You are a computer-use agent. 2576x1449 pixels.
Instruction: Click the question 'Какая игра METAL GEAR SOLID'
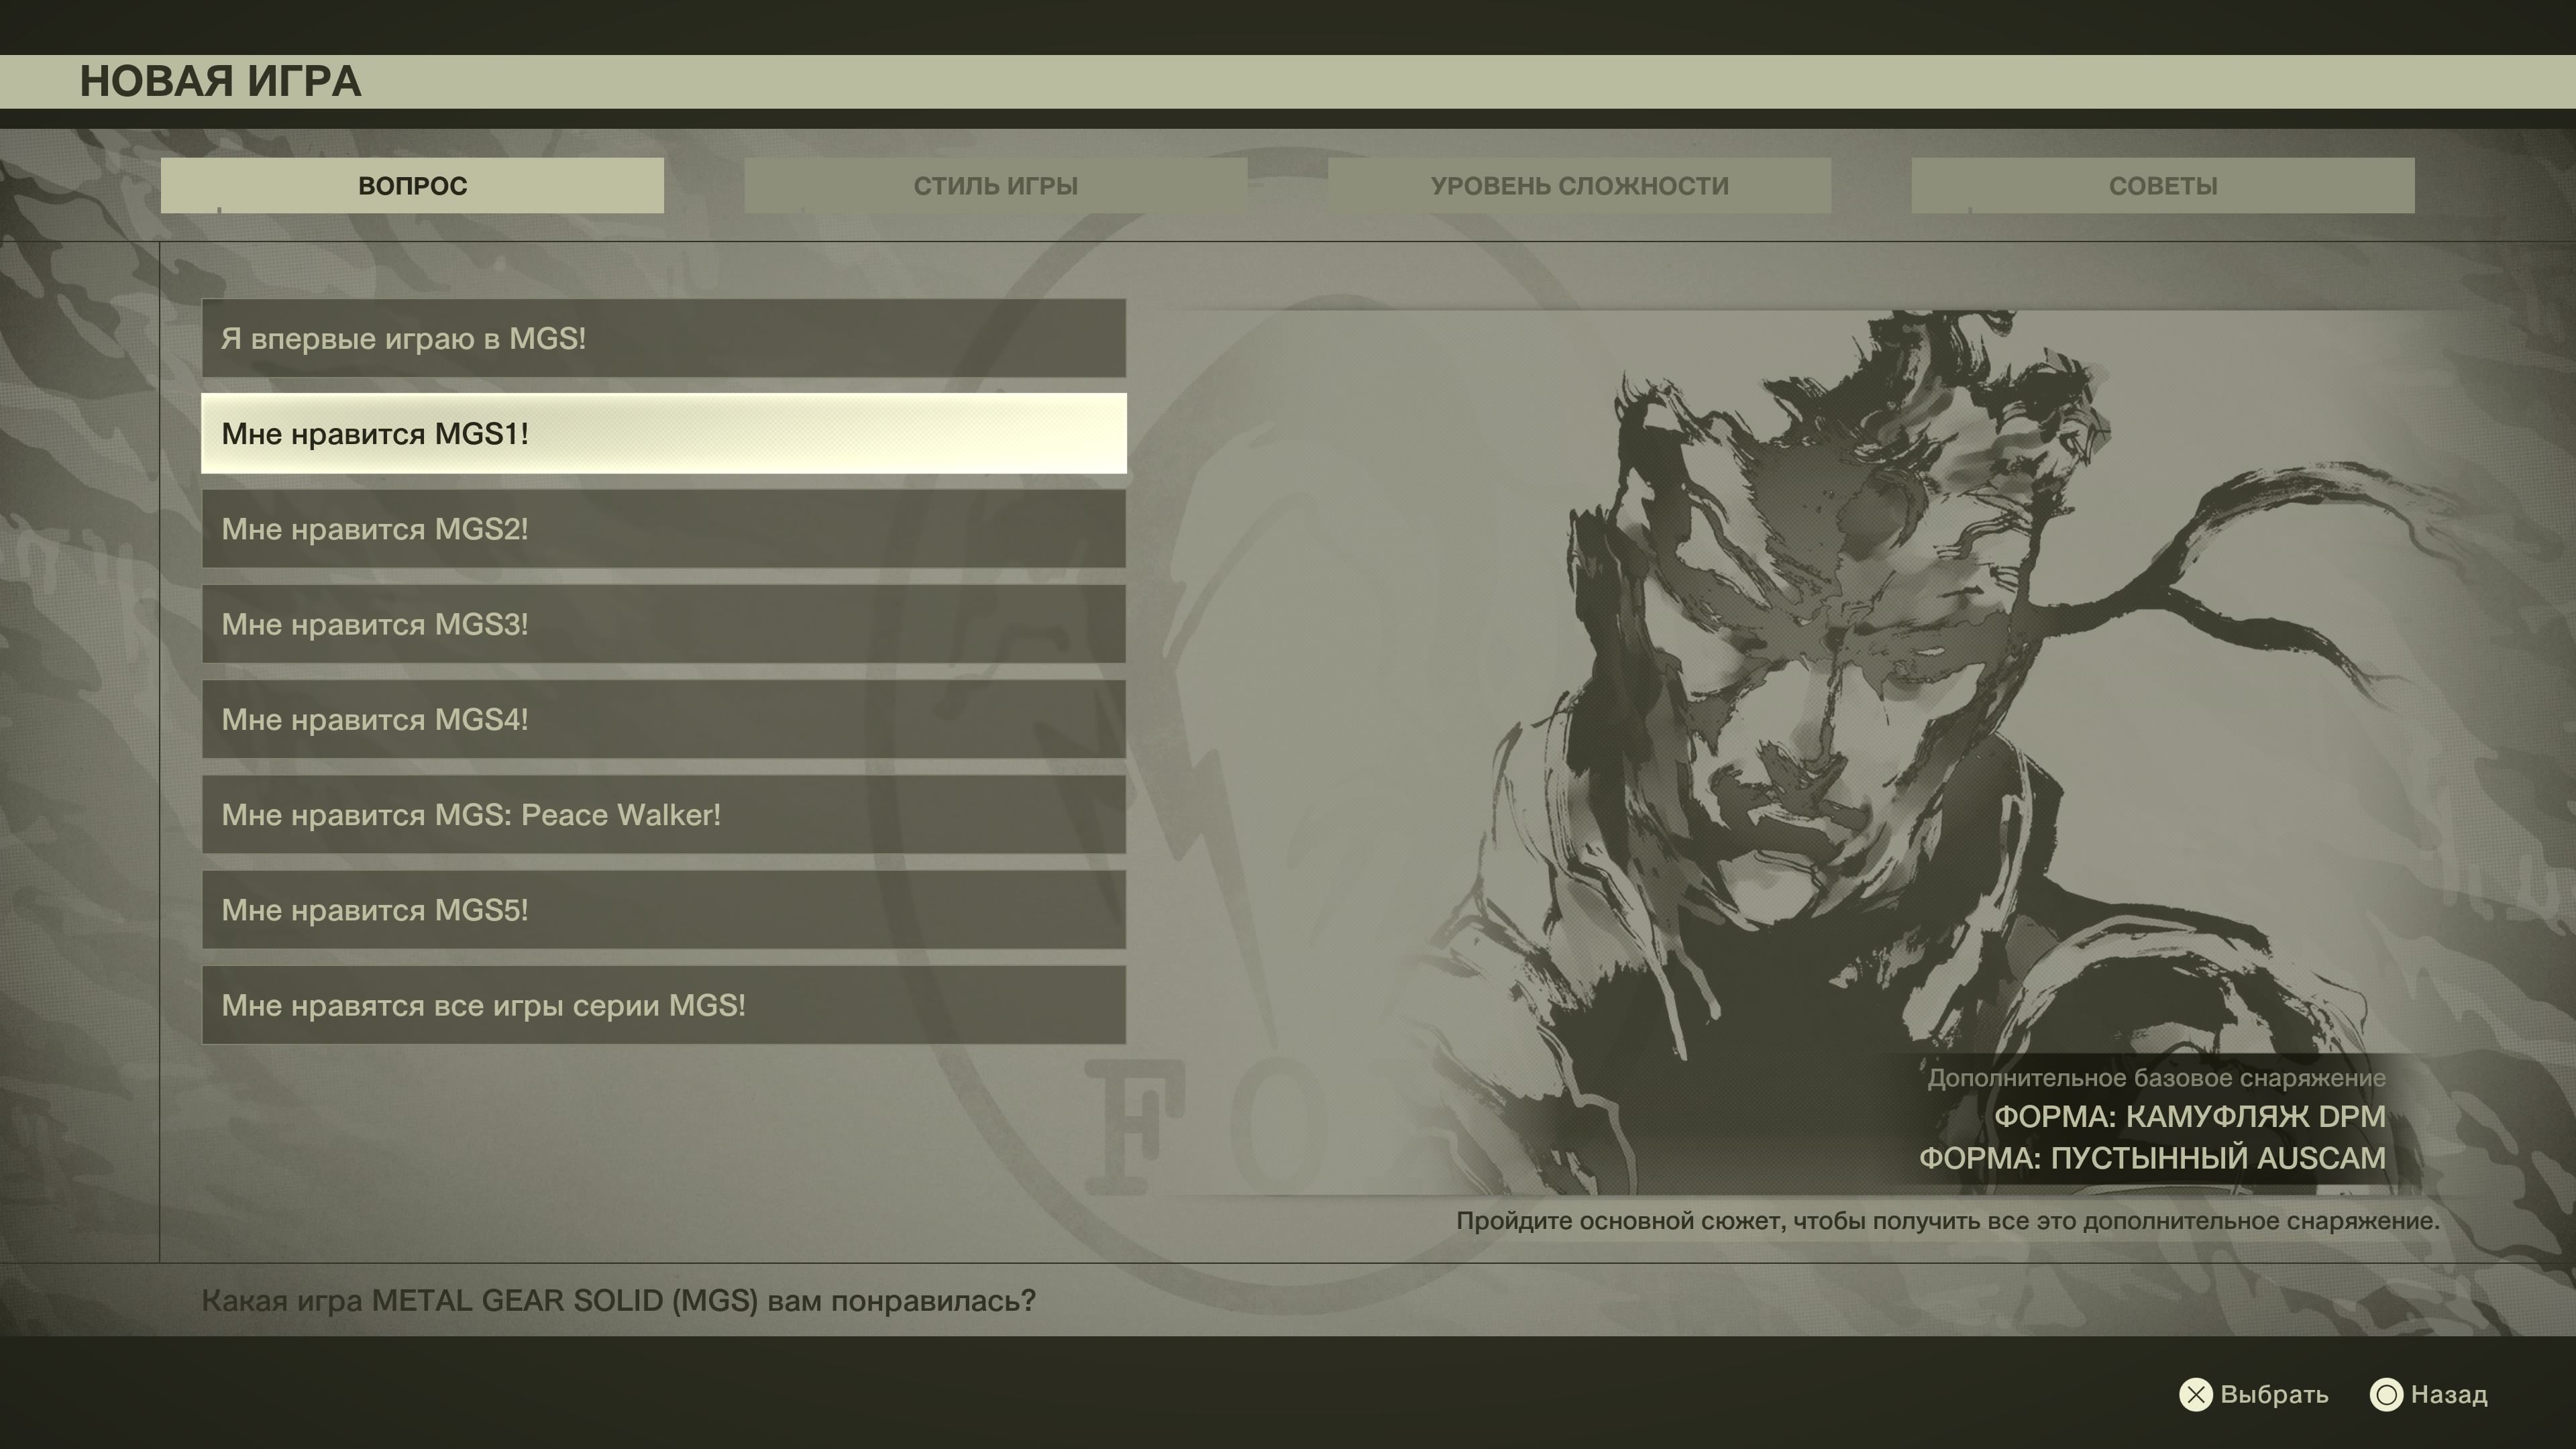click(618, 1301)
